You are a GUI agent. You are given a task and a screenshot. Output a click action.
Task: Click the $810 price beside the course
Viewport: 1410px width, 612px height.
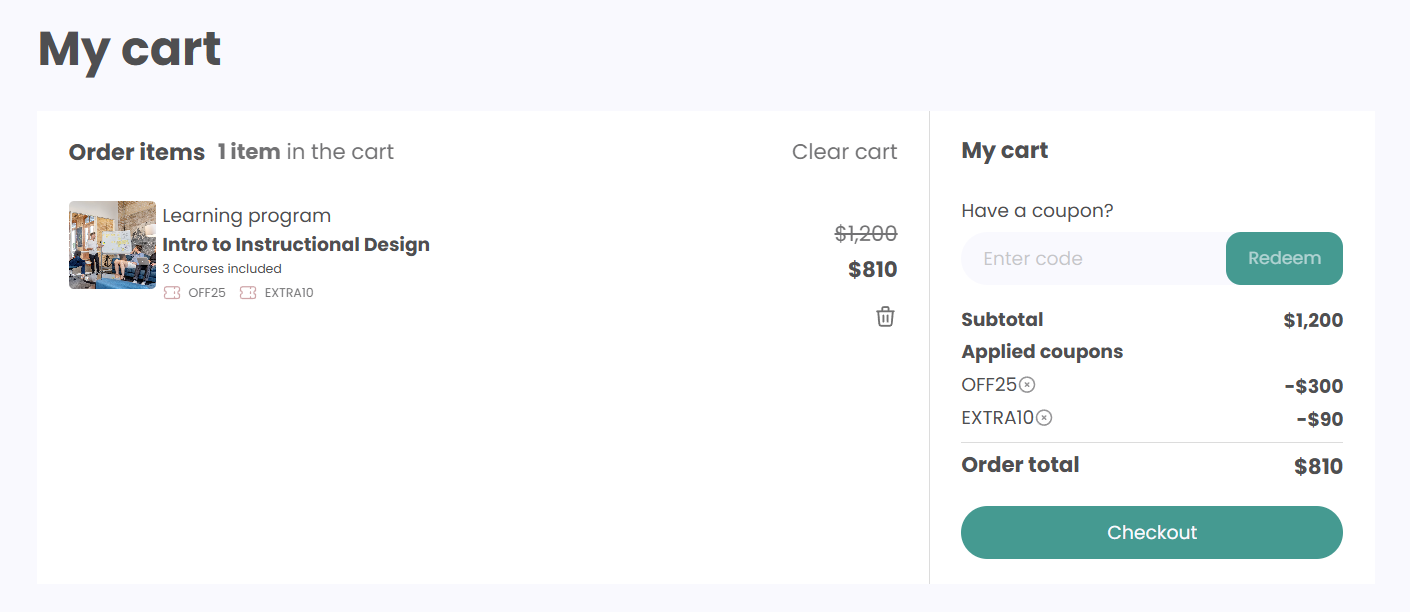(x=872, y=269)
